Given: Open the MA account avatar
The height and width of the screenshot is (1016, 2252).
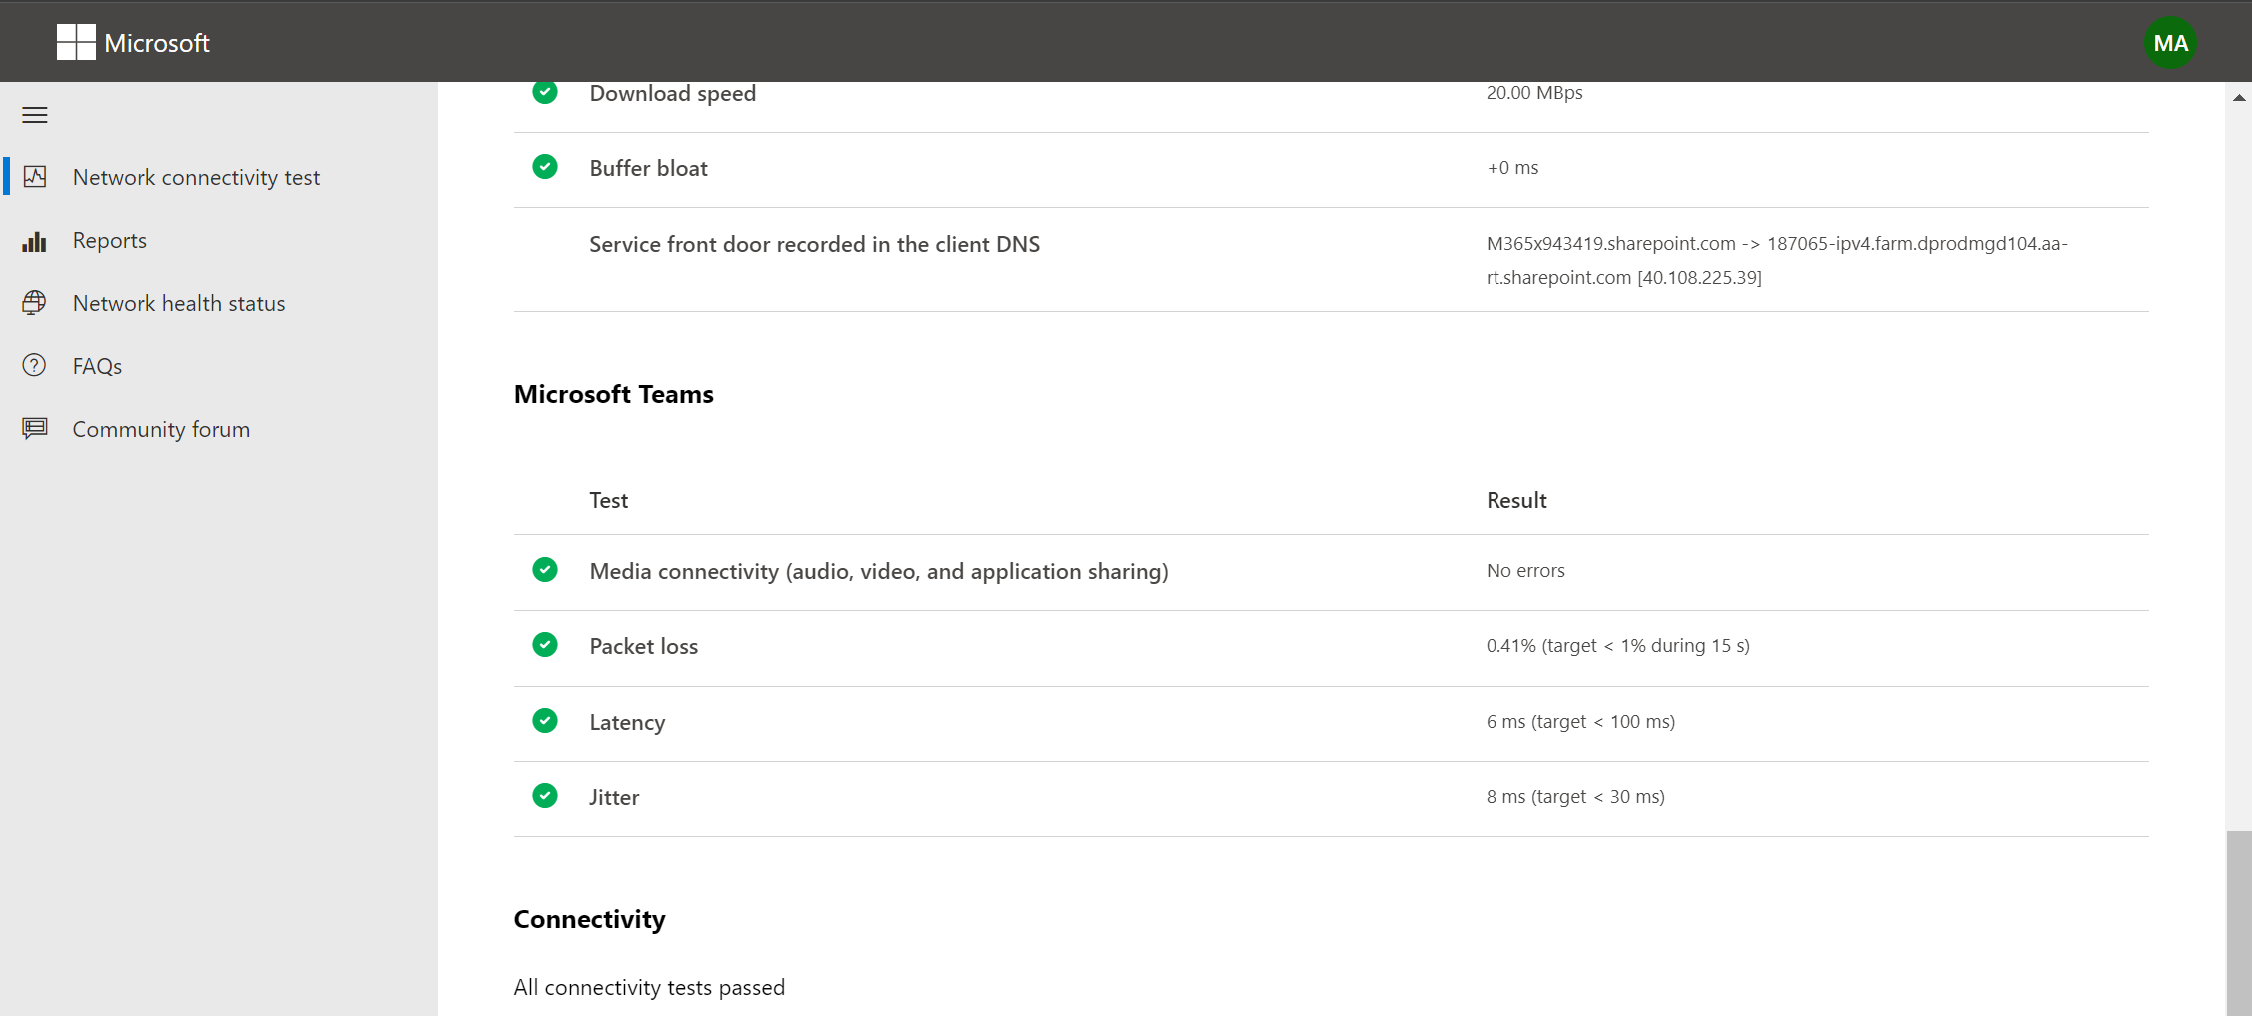Looking at the screenshot, I should coord(2170,43).
